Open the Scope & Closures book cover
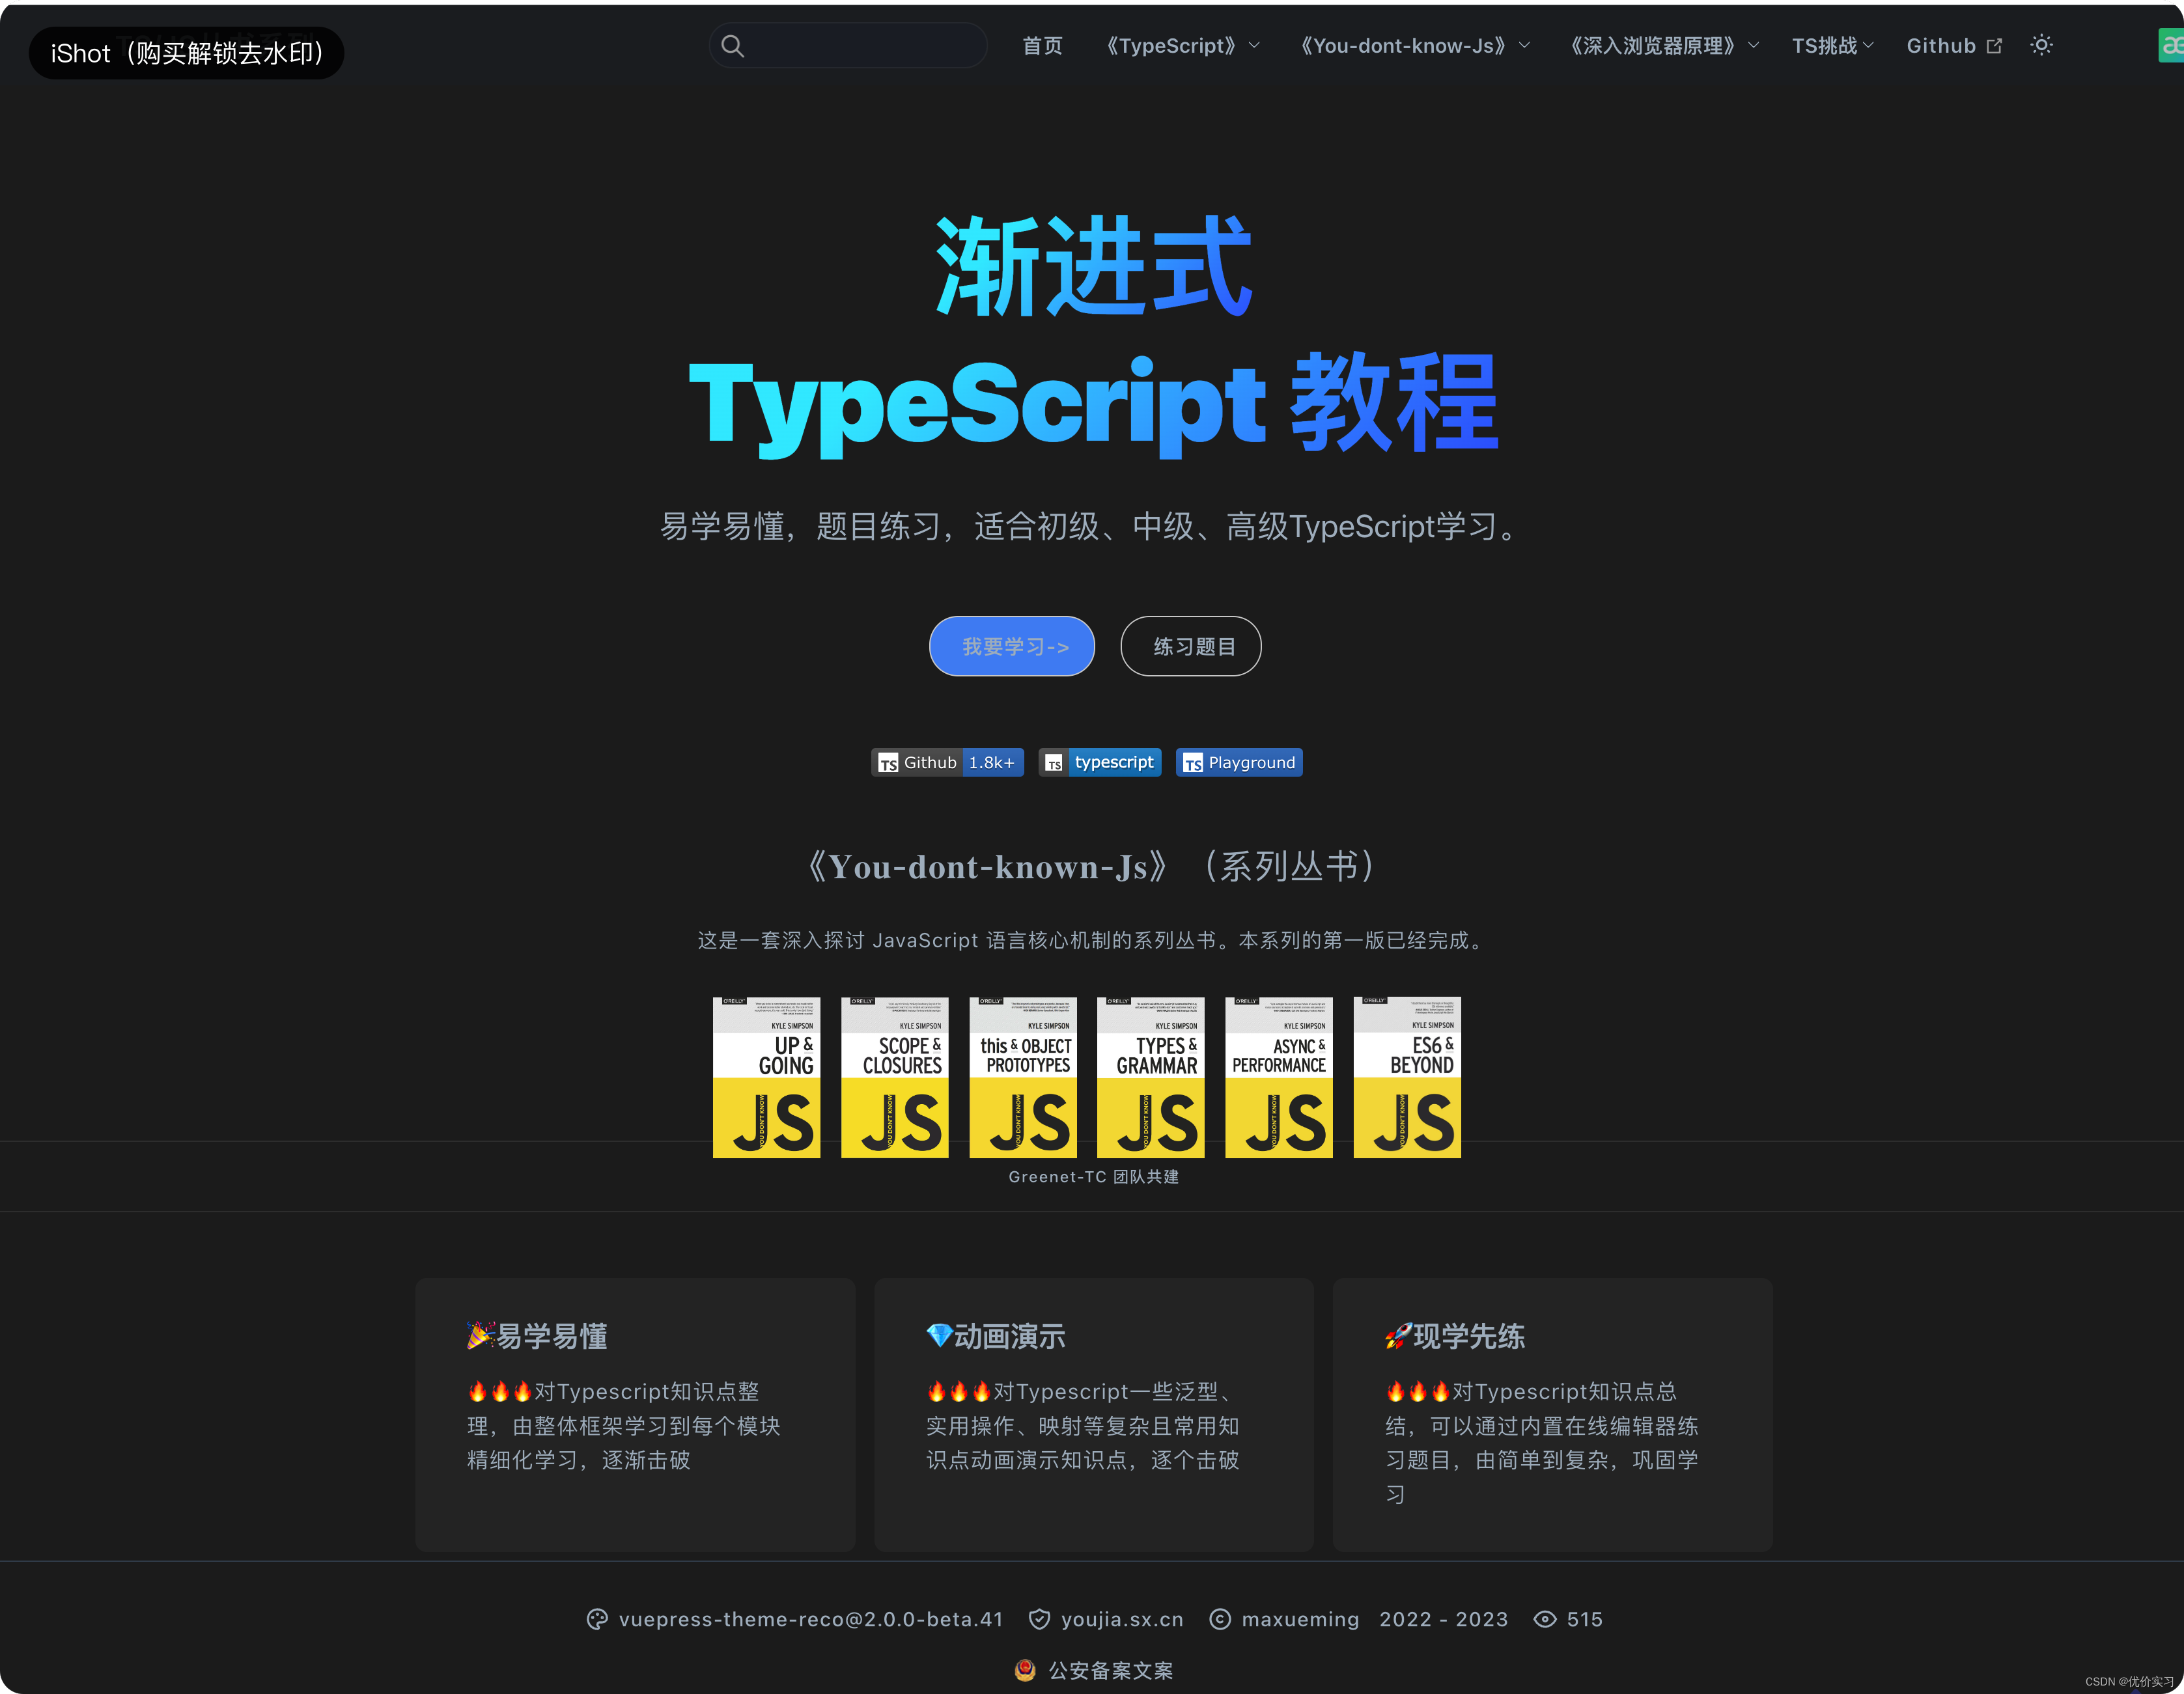This screenshot has width=2184, height=1694. point(894,1077)
